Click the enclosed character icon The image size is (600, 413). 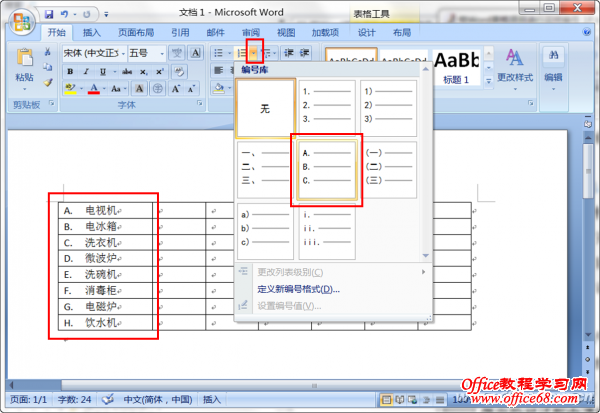click(158, 89)
